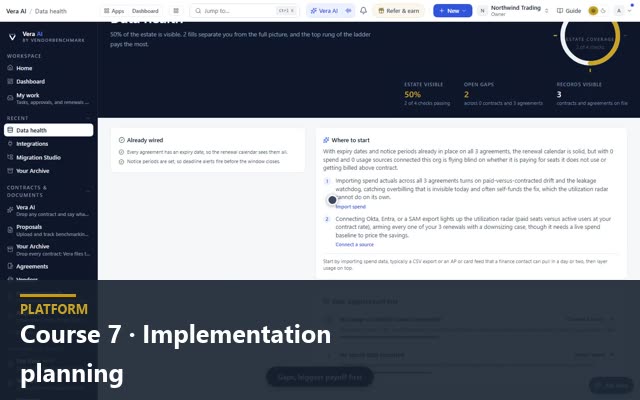Image resolution: width=640 pixels, height=400 pixels.
Task: Click the Where to start heading
Action: coord(350,140)
